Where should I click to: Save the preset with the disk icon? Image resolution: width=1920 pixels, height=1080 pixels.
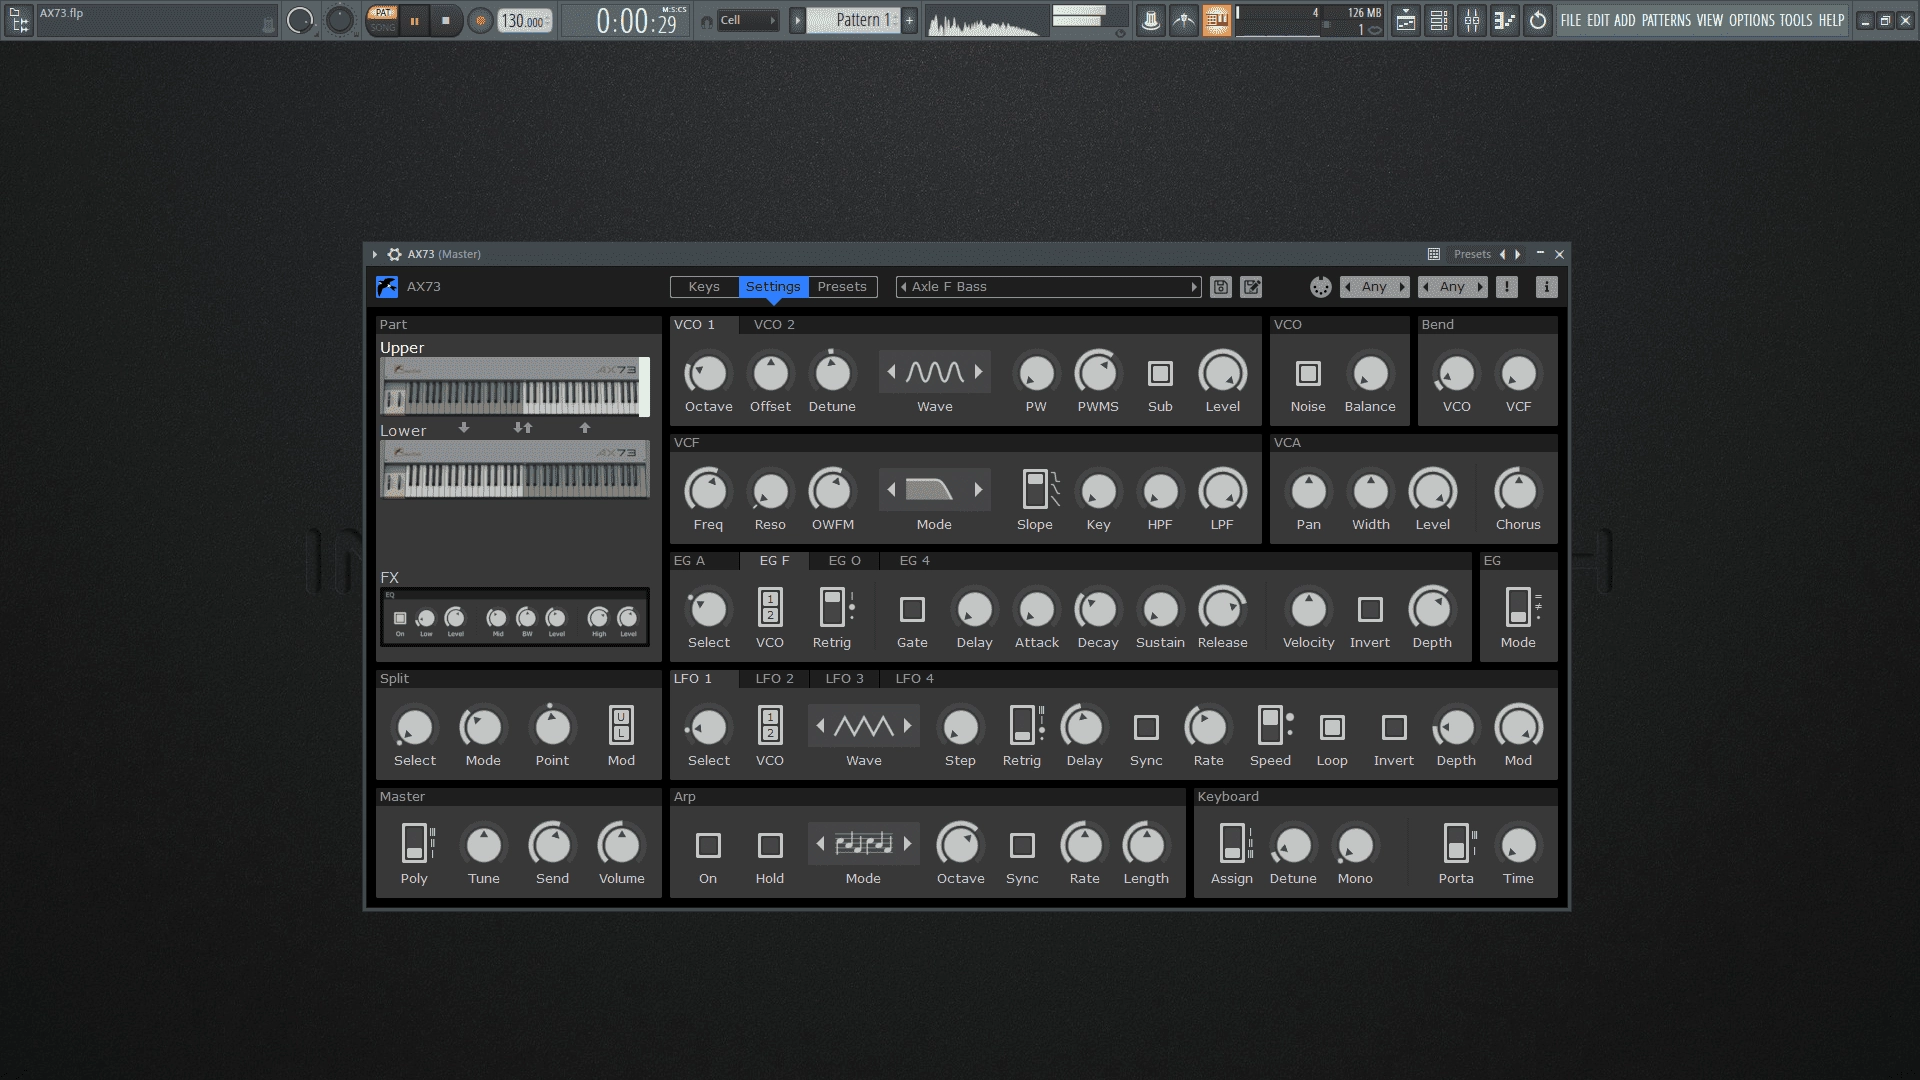tap(1220, 287)
